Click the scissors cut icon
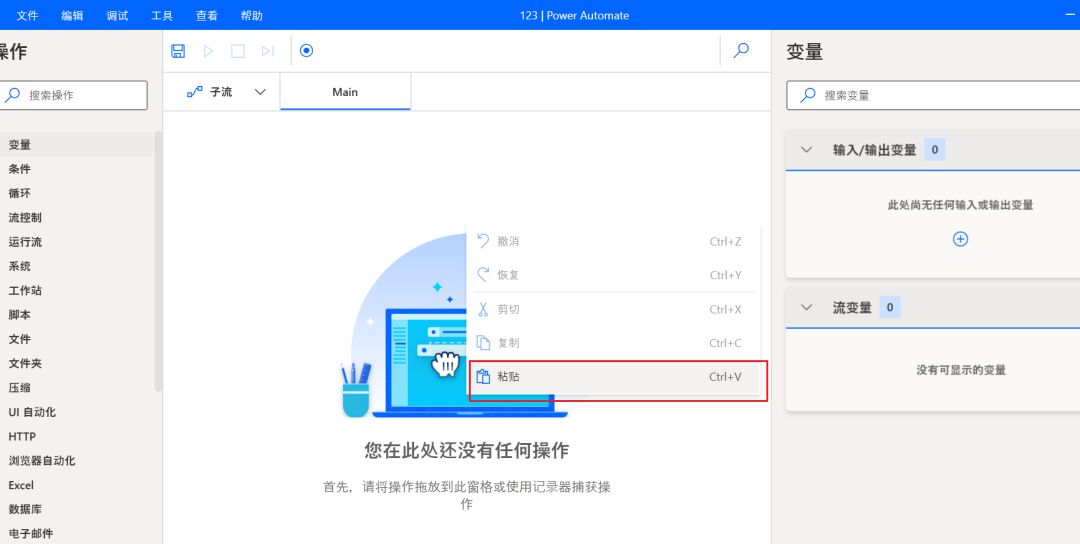The height and width of the screenshot is (544, 1080). point(483,309)
